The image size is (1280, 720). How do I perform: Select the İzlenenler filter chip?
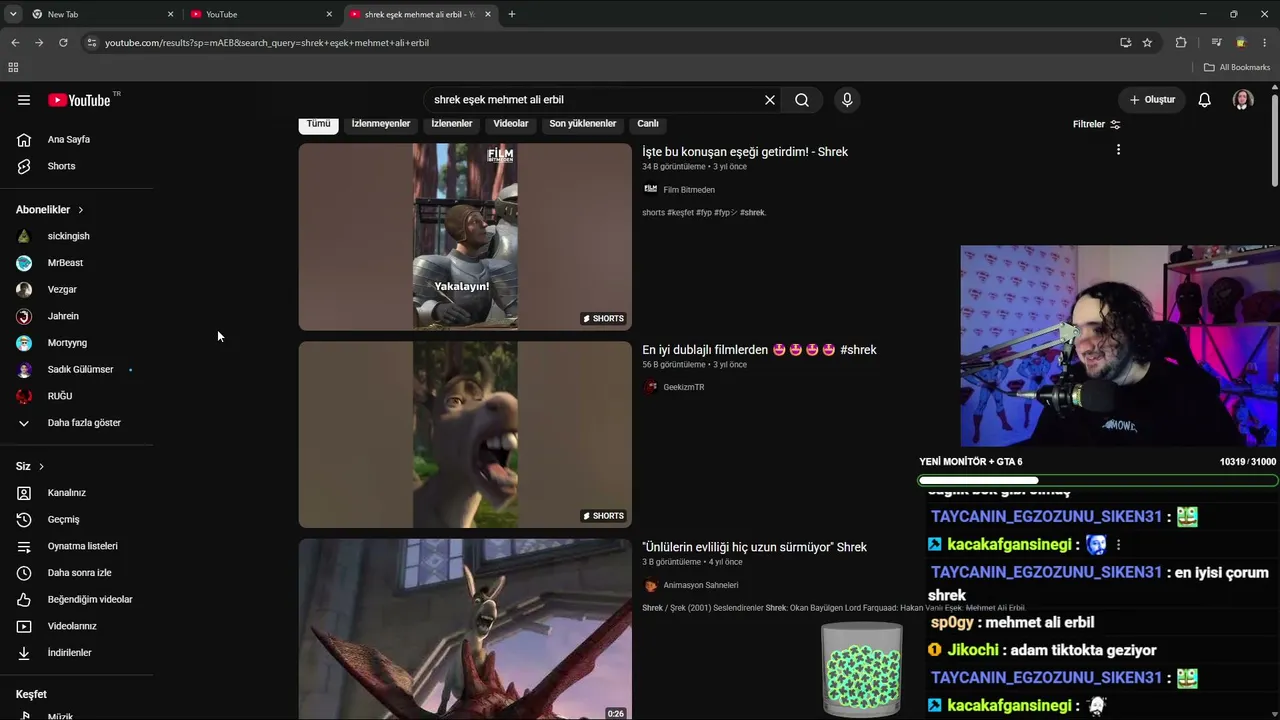tap(452, 124)
